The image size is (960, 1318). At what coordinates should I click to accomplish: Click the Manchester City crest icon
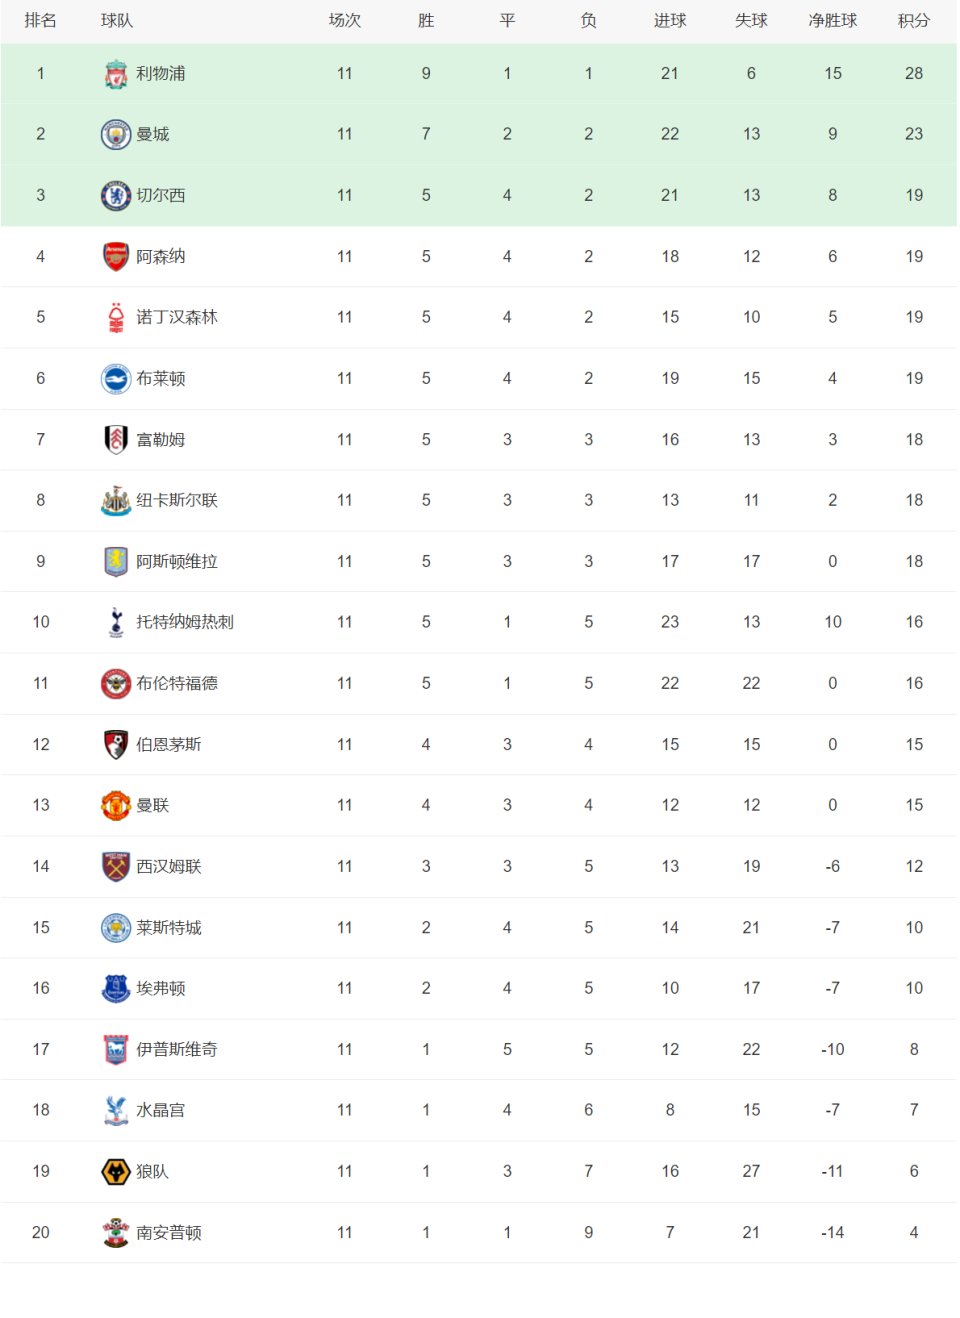click(x=116, y=135)
